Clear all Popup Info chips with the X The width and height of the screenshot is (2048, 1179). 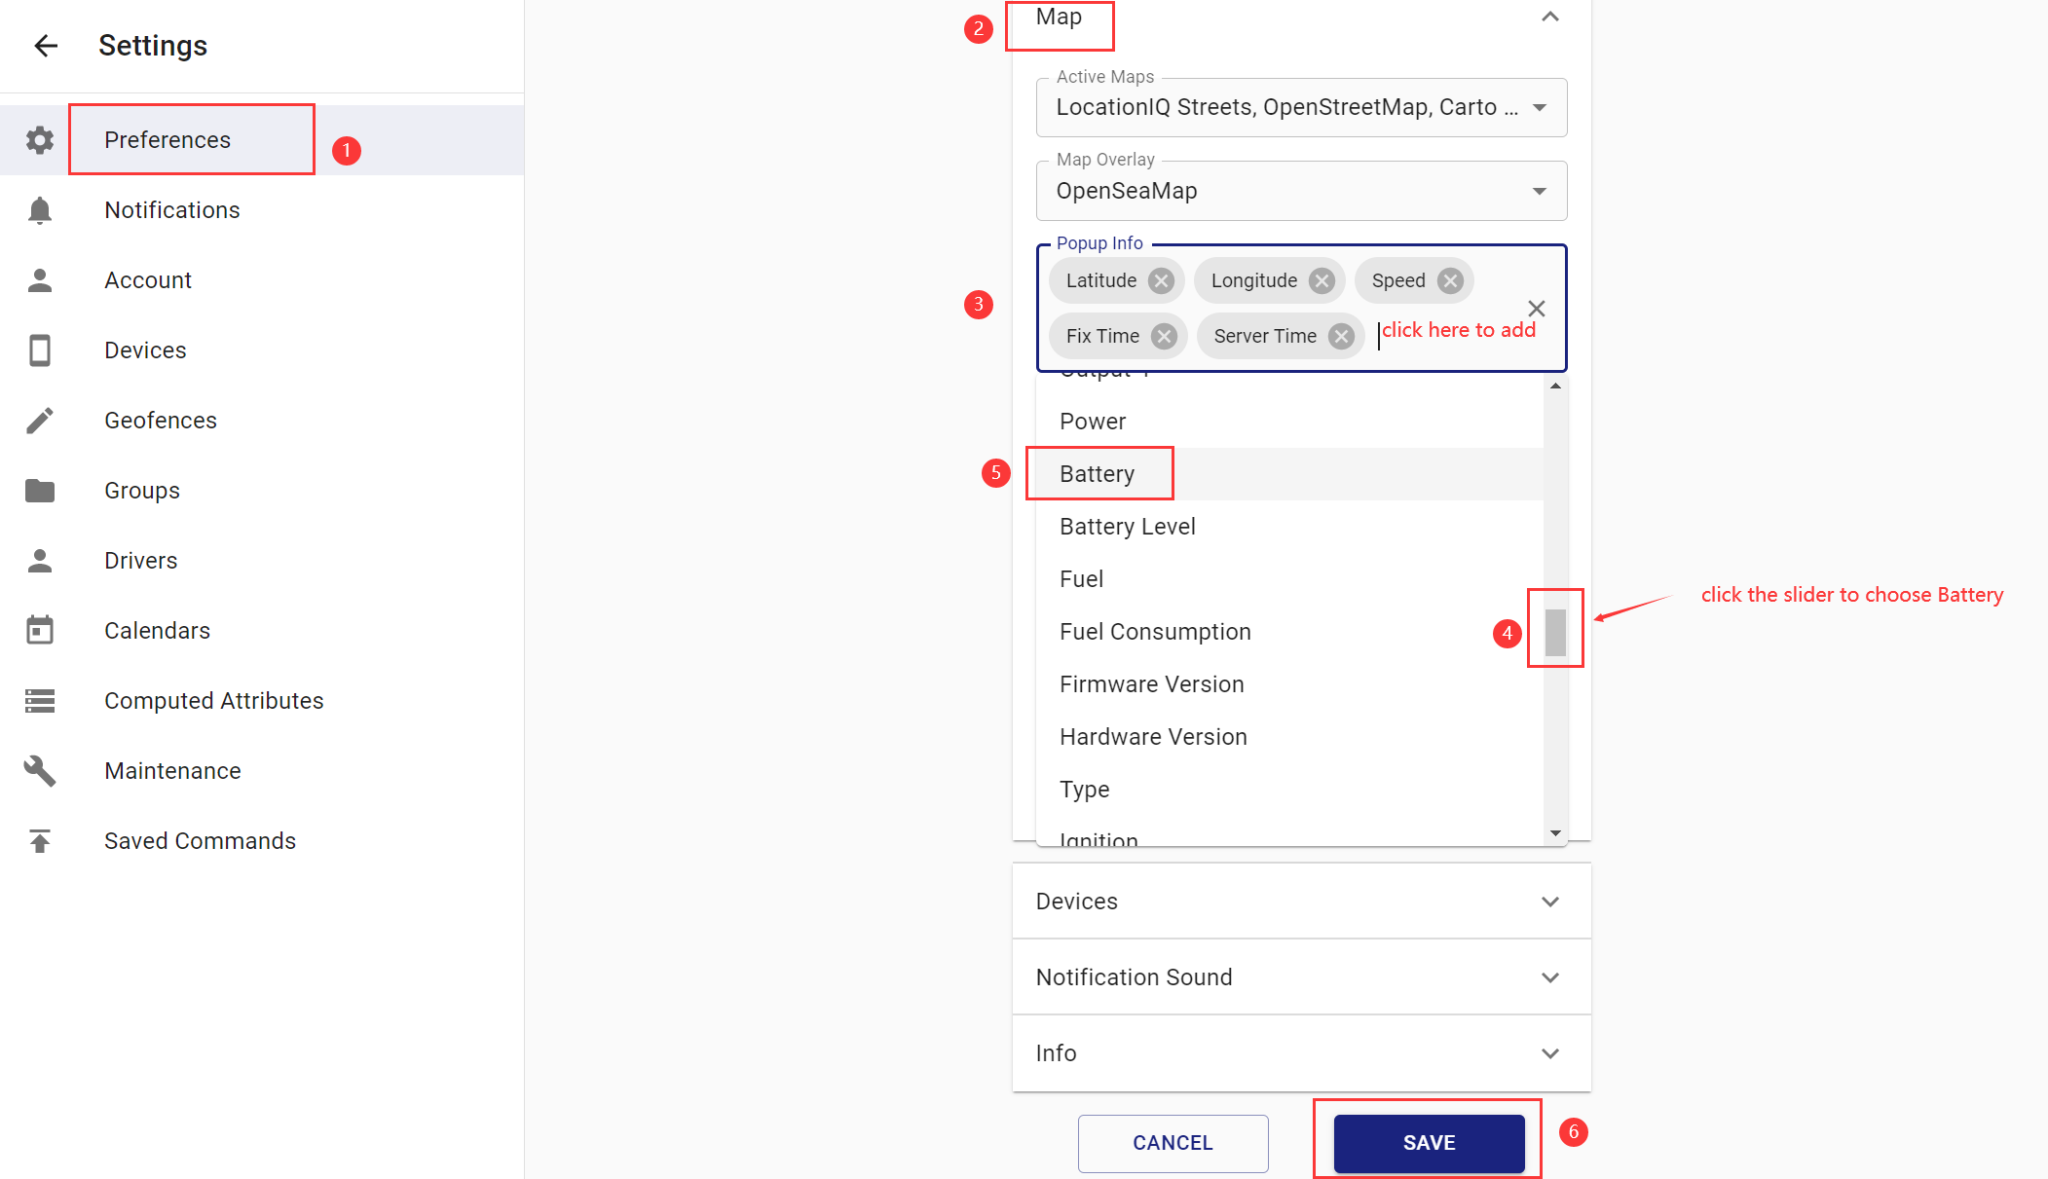point(1536,308)
